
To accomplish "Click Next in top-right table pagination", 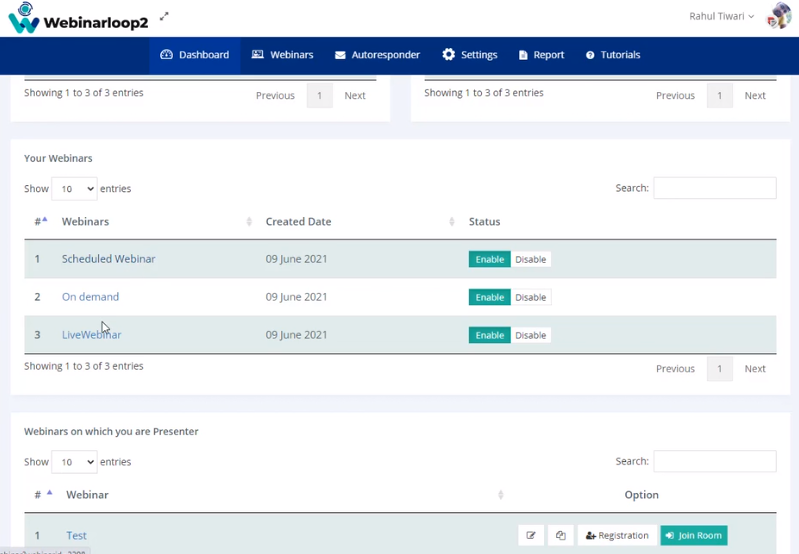I will pos(755,95).
